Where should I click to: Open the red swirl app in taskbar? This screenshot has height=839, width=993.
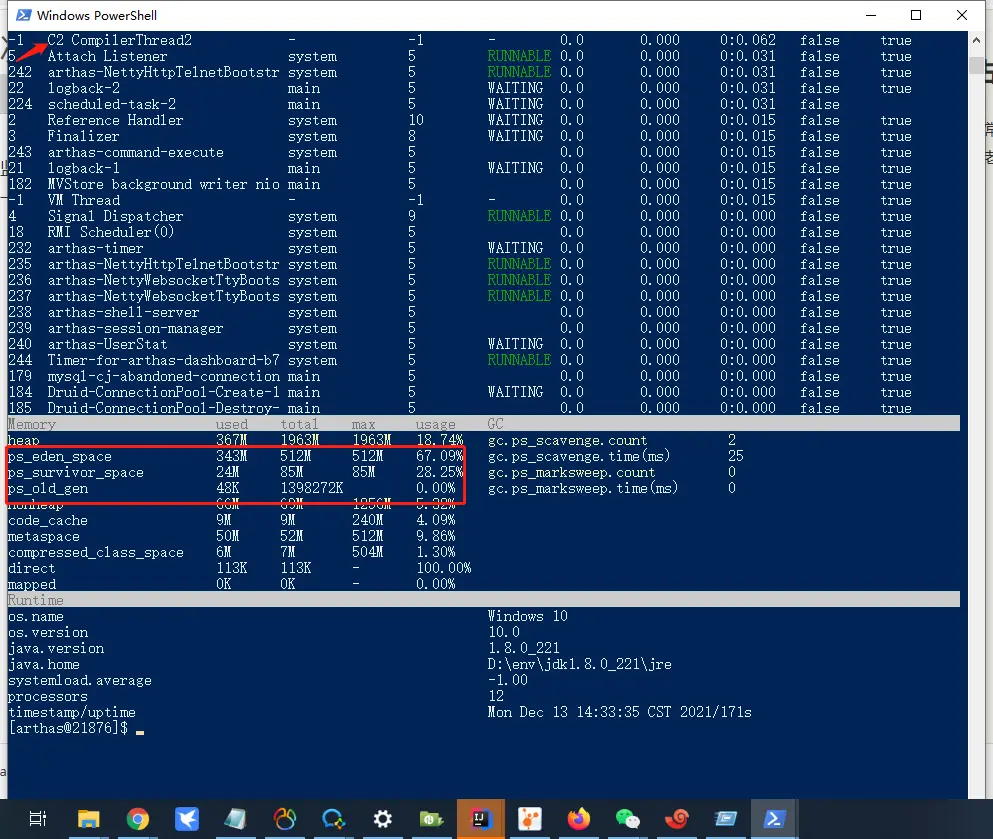point(677,819)
